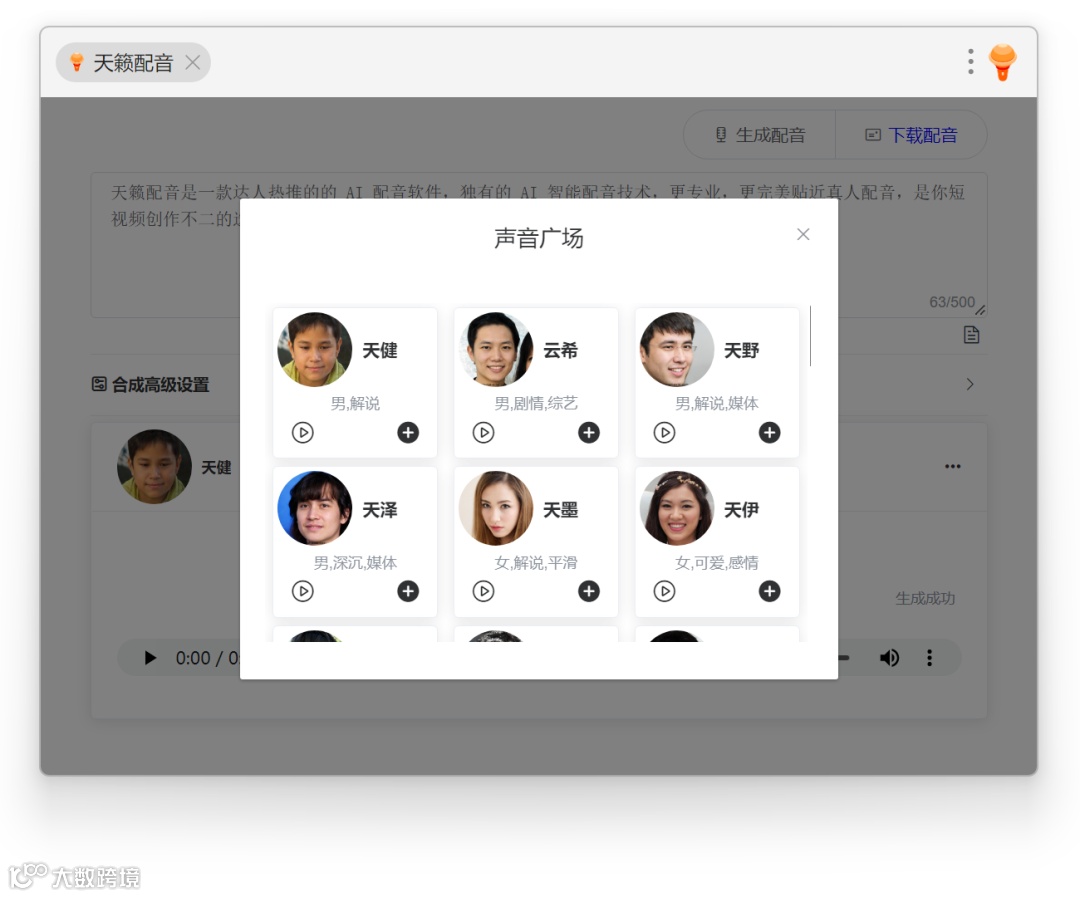1080x897 pixels.
Task: Click the 男,解说 tag text
Action: click(355, 403)
